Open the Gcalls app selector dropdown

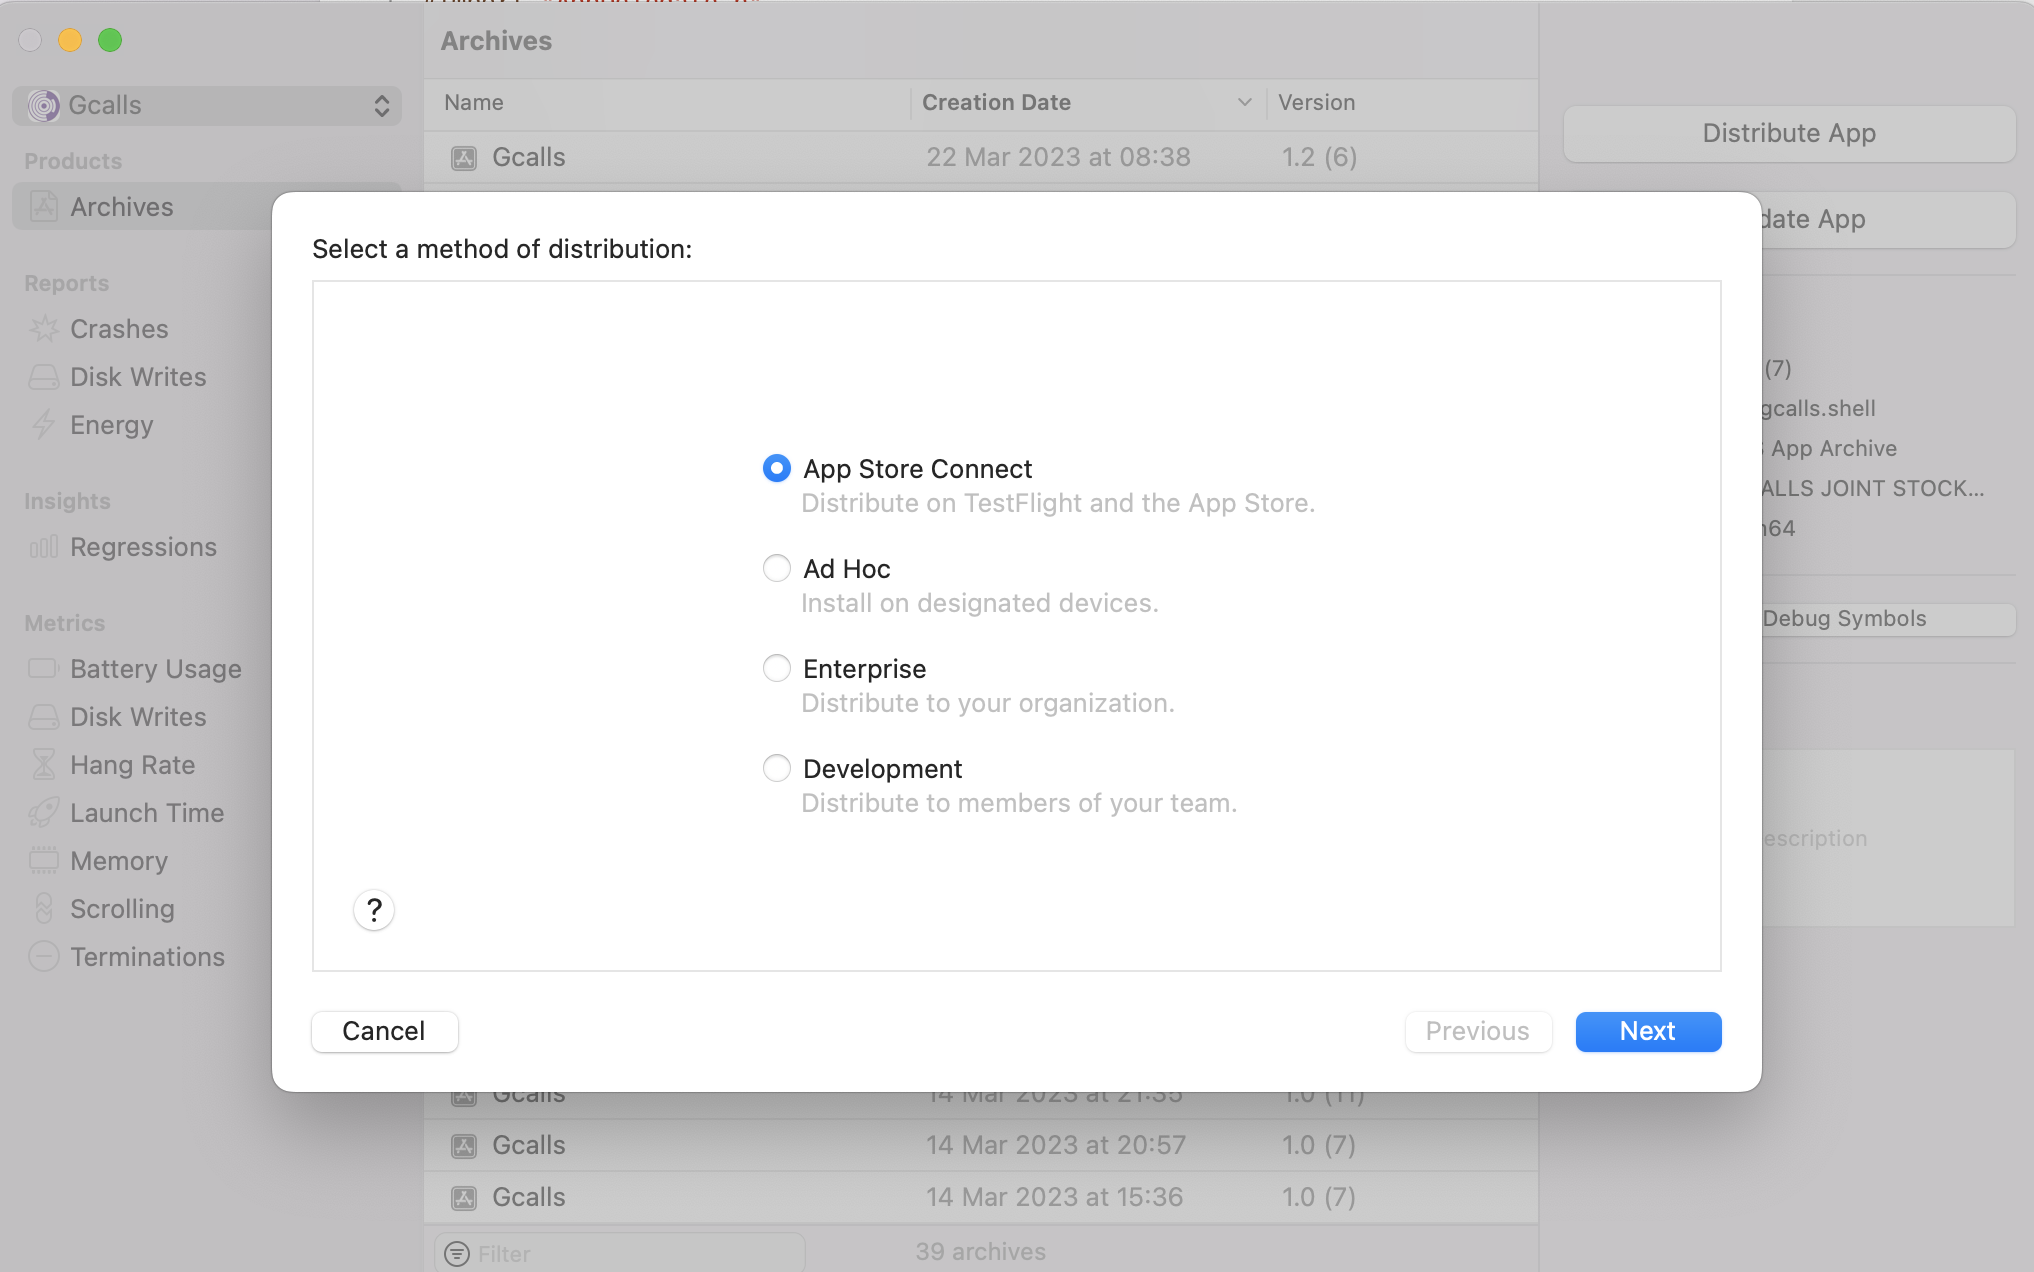[207, 105]
